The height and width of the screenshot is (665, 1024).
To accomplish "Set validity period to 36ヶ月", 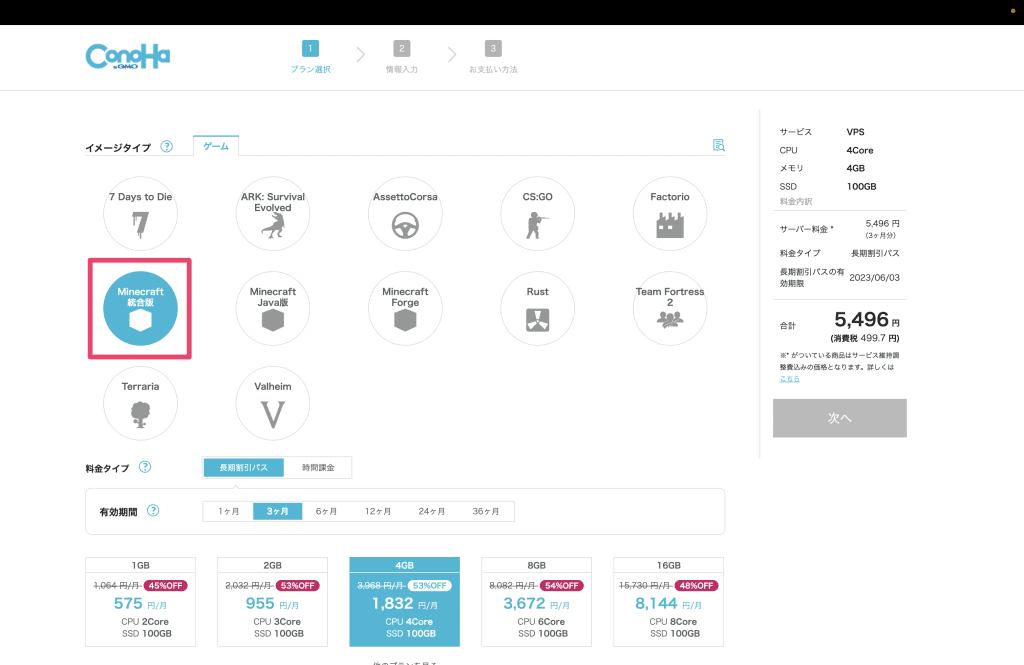I will 486,511.
